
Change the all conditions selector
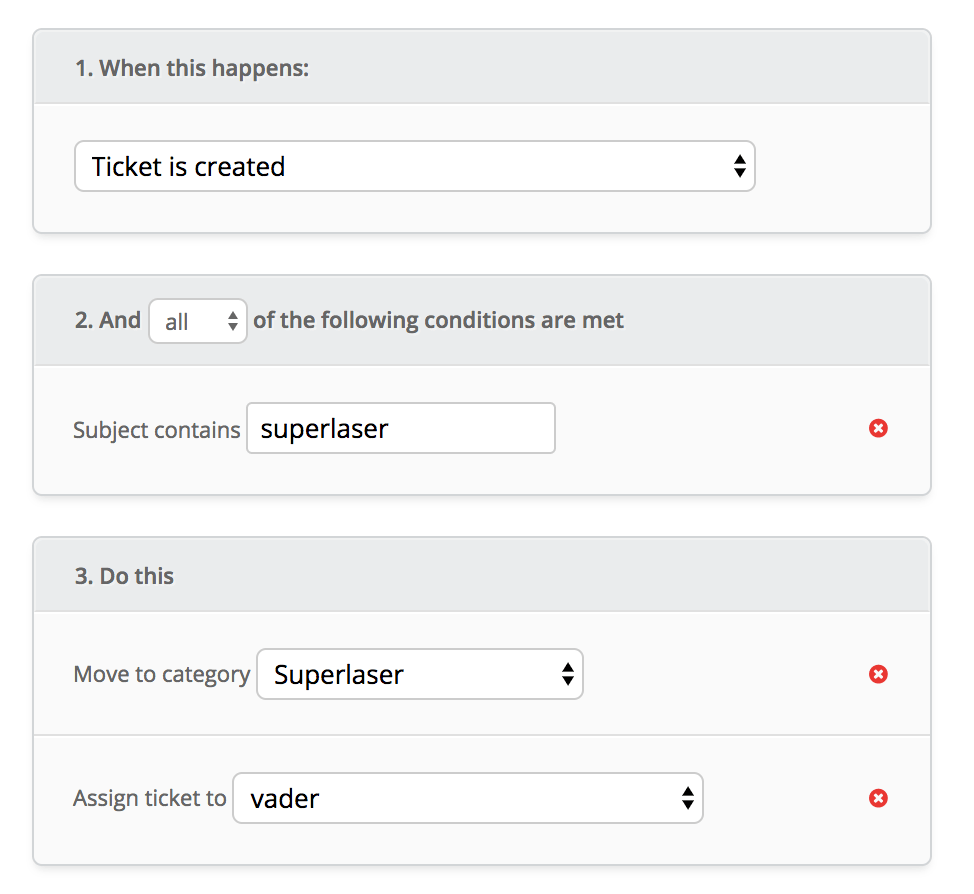[x=197, y=320]
